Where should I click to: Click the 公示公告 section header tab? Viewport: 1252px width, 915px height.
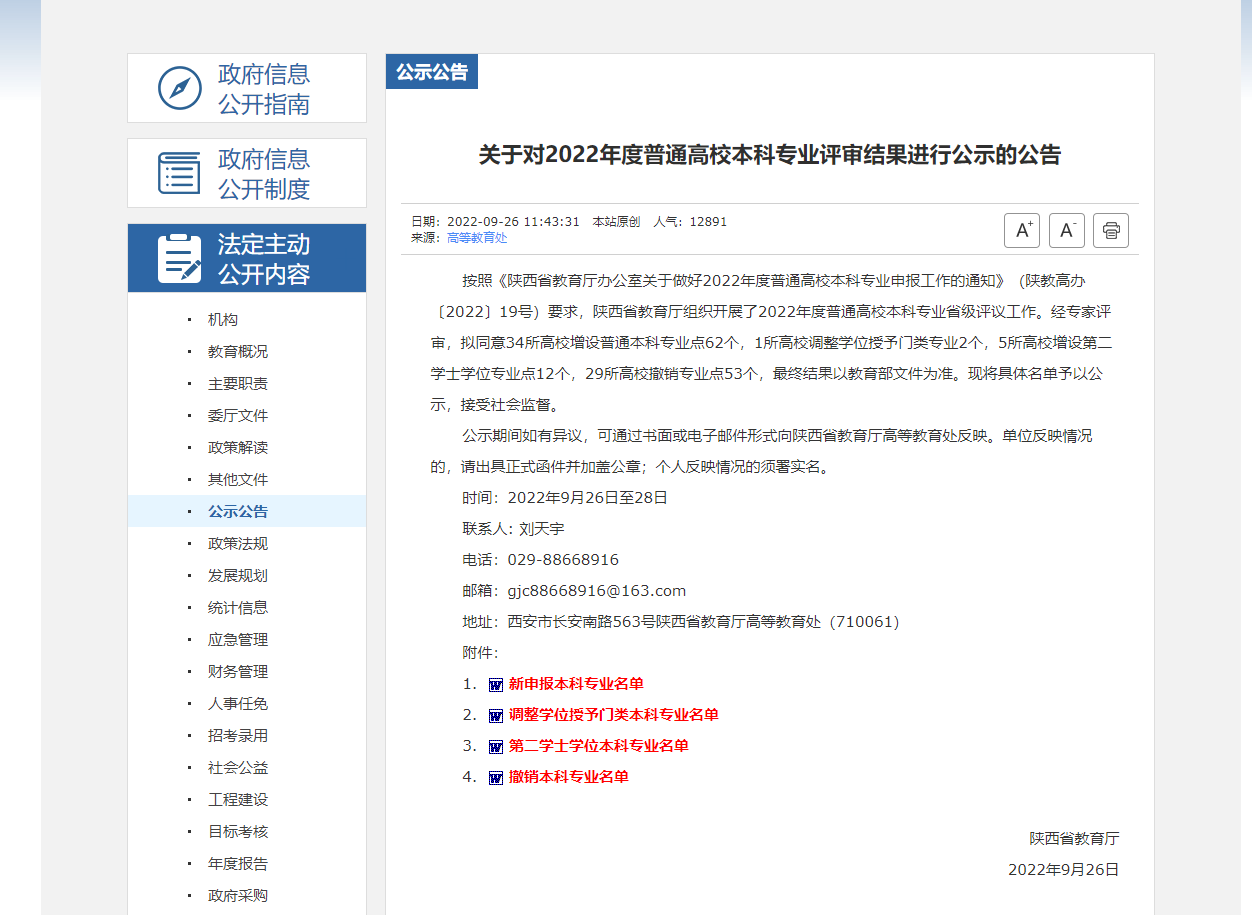point(432,72)
